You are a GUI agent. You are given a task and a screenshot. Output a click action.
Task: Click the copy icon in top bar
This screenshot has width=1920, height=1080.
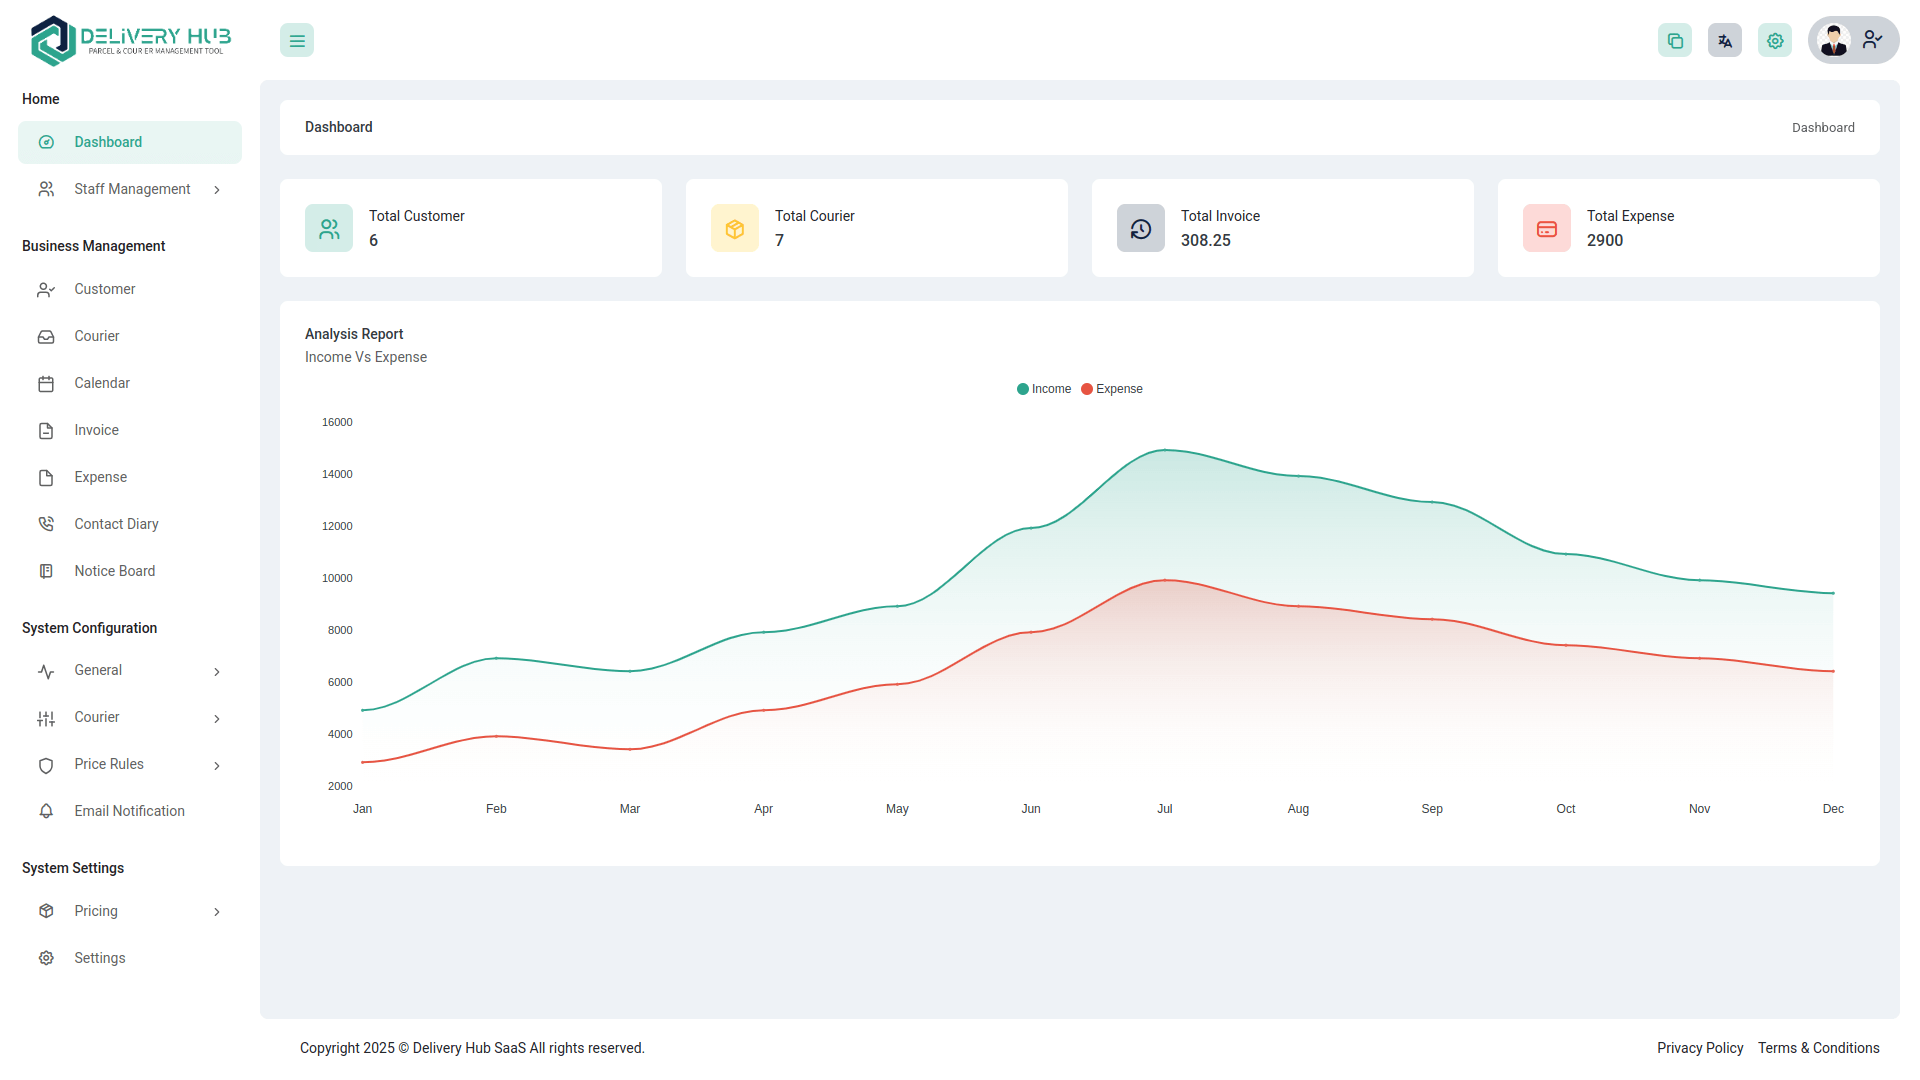[1675, 41]
